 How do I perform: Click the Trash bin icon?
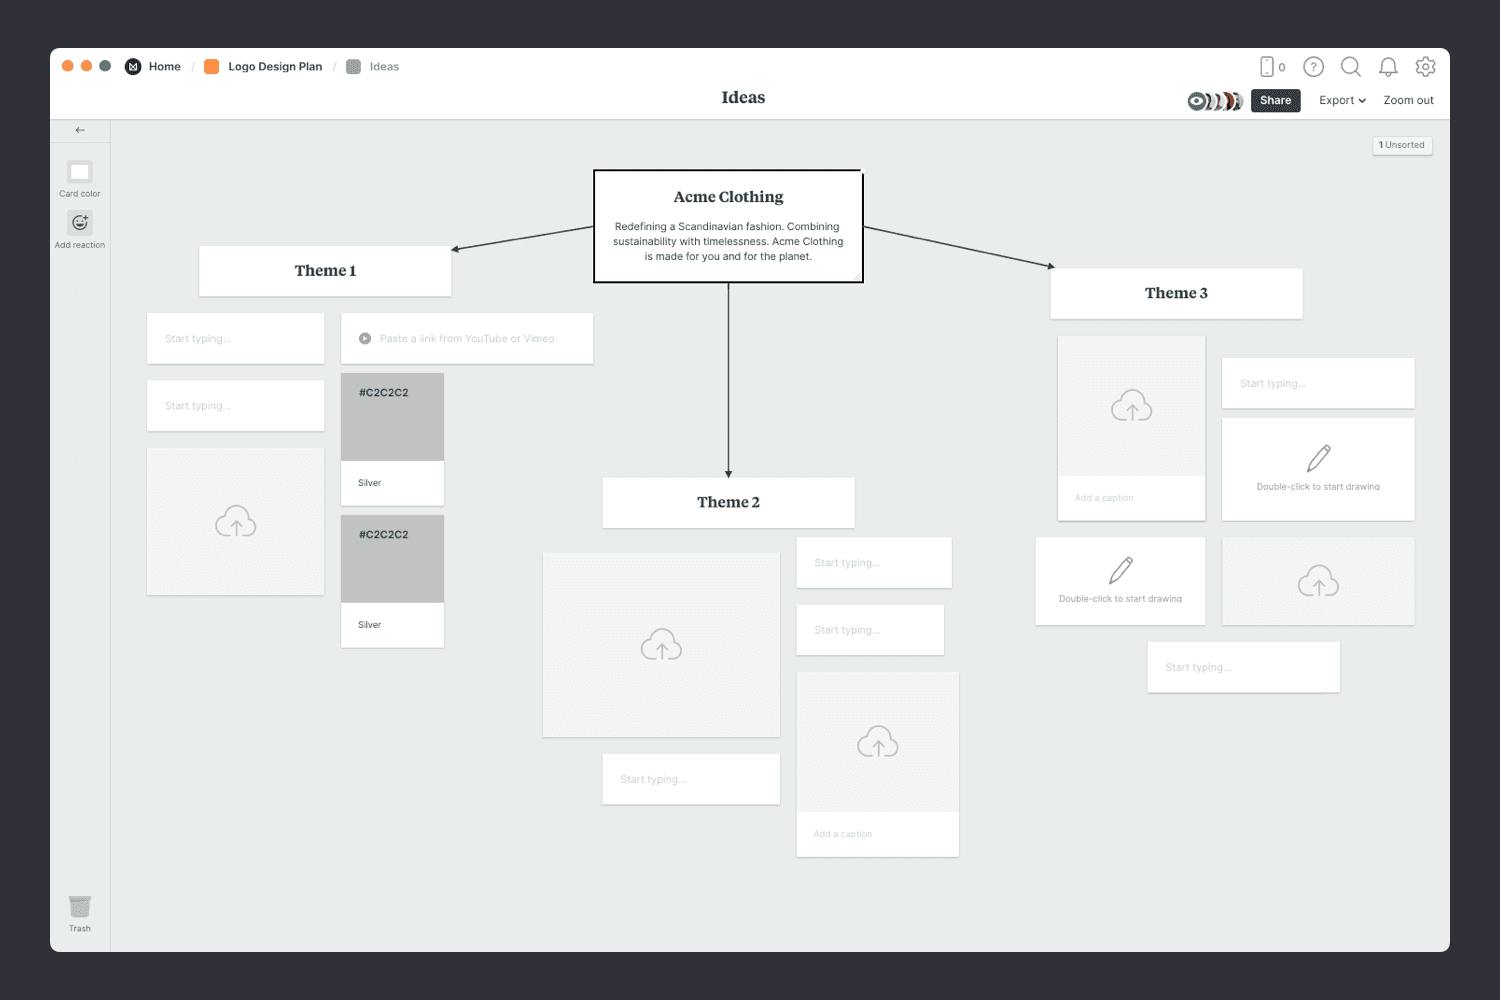tap(80, 906)
